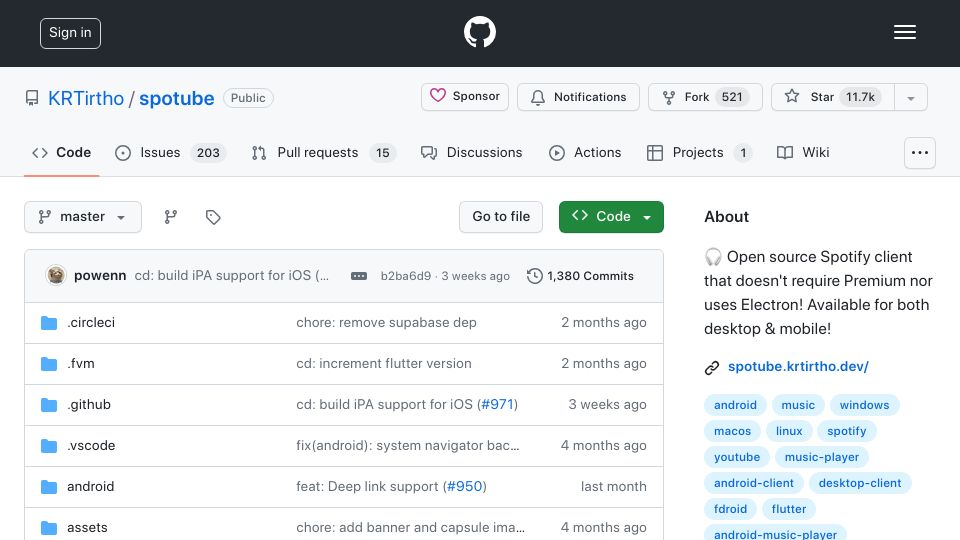
Task: Open the KRTirtho owner link
Action: [x=86, y=99]
